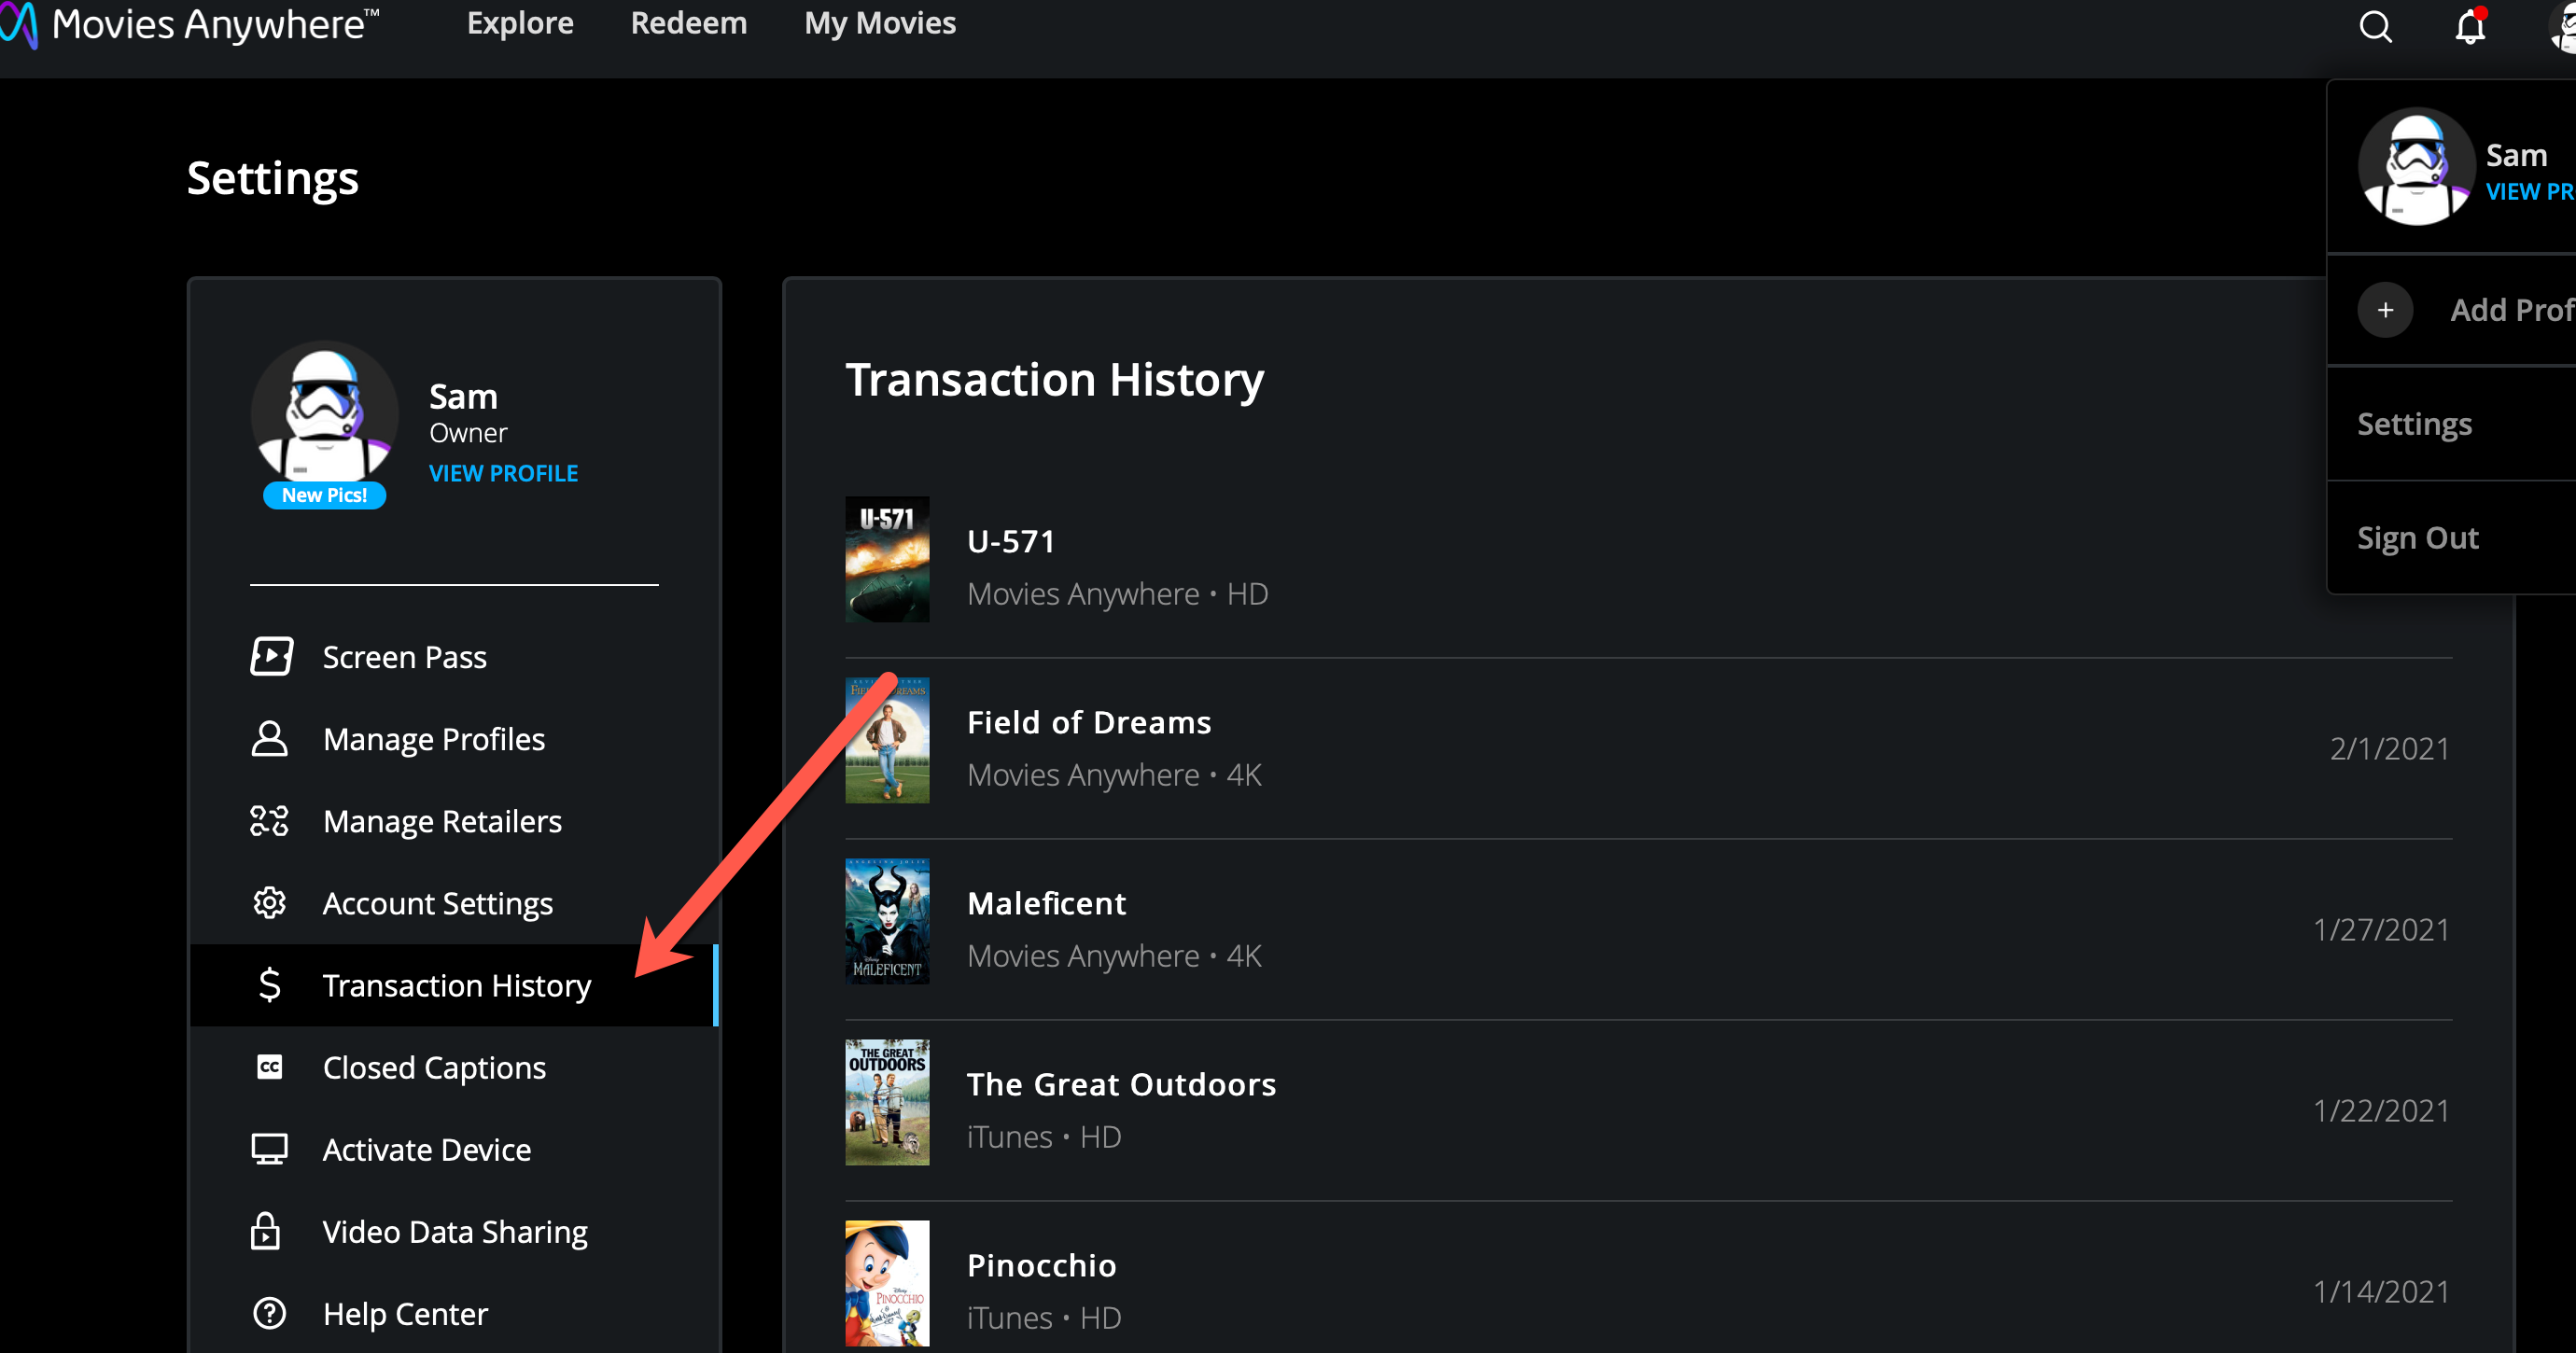Click the Account Settings gear icon
The height and width of the screenshot is (1353, 2576).
(269, 903)
